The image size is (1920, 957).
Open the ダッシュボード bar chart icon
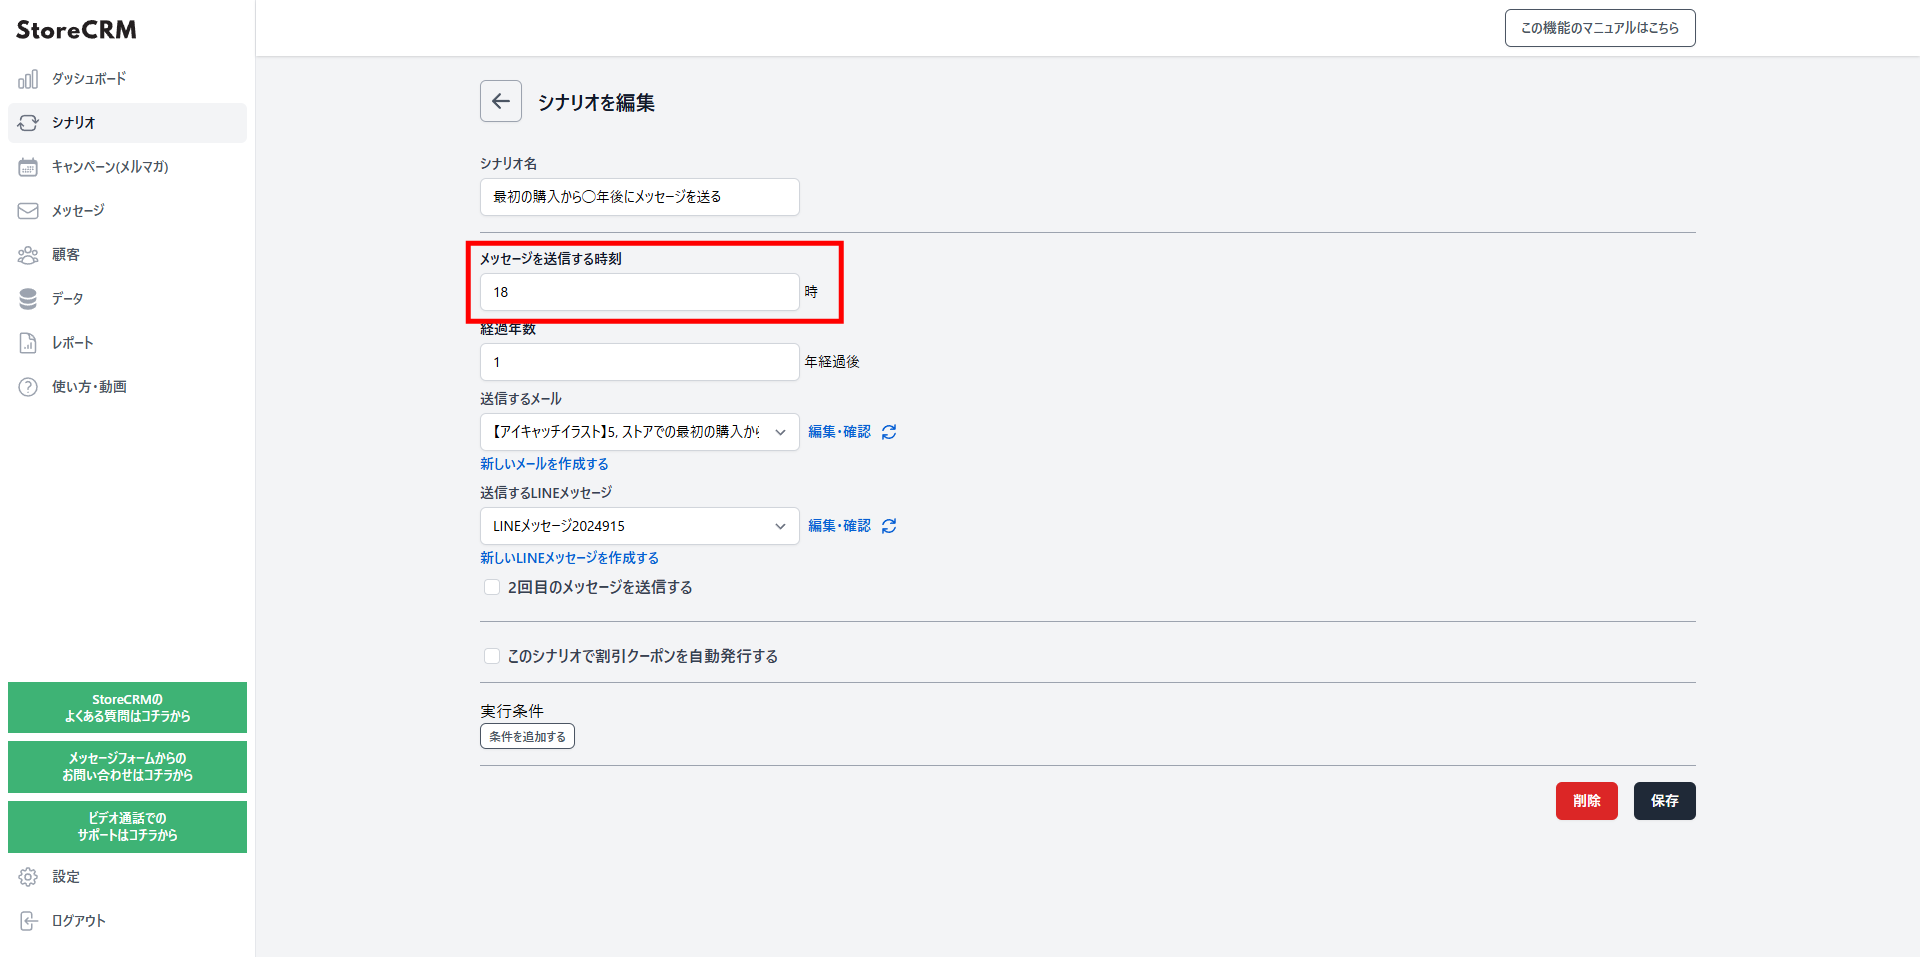(28, 79)
